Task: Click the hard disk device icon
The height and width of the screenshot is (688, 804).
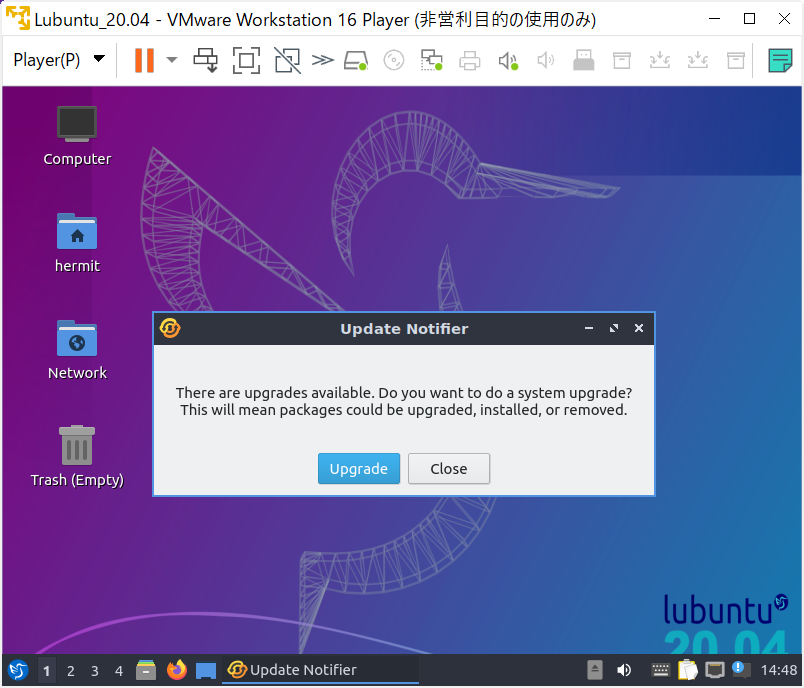Action: pyautogui.click(x=356, y=60)
